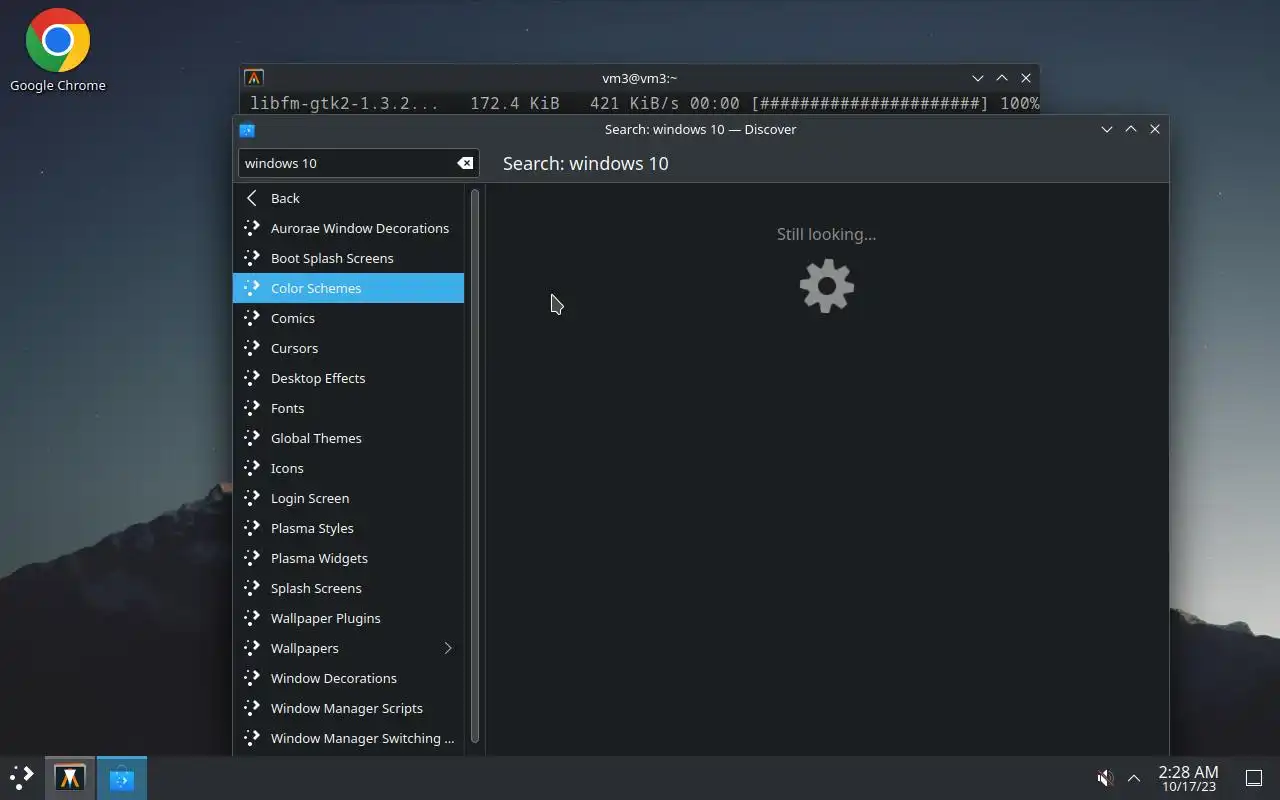The height and width of the screenshot is (800, 1280).
Task: Open the Comics category
Action: click(x=348, y=318)
